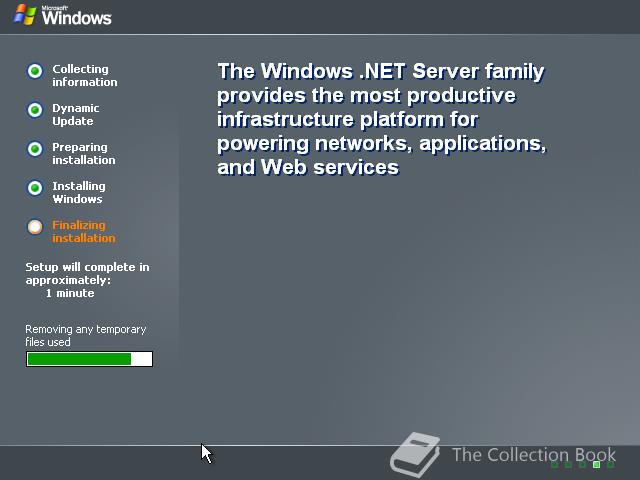640x480 pixels.
Task: Click the 'Setup will complete in approximately:' text
Action: tap(87, 273)
